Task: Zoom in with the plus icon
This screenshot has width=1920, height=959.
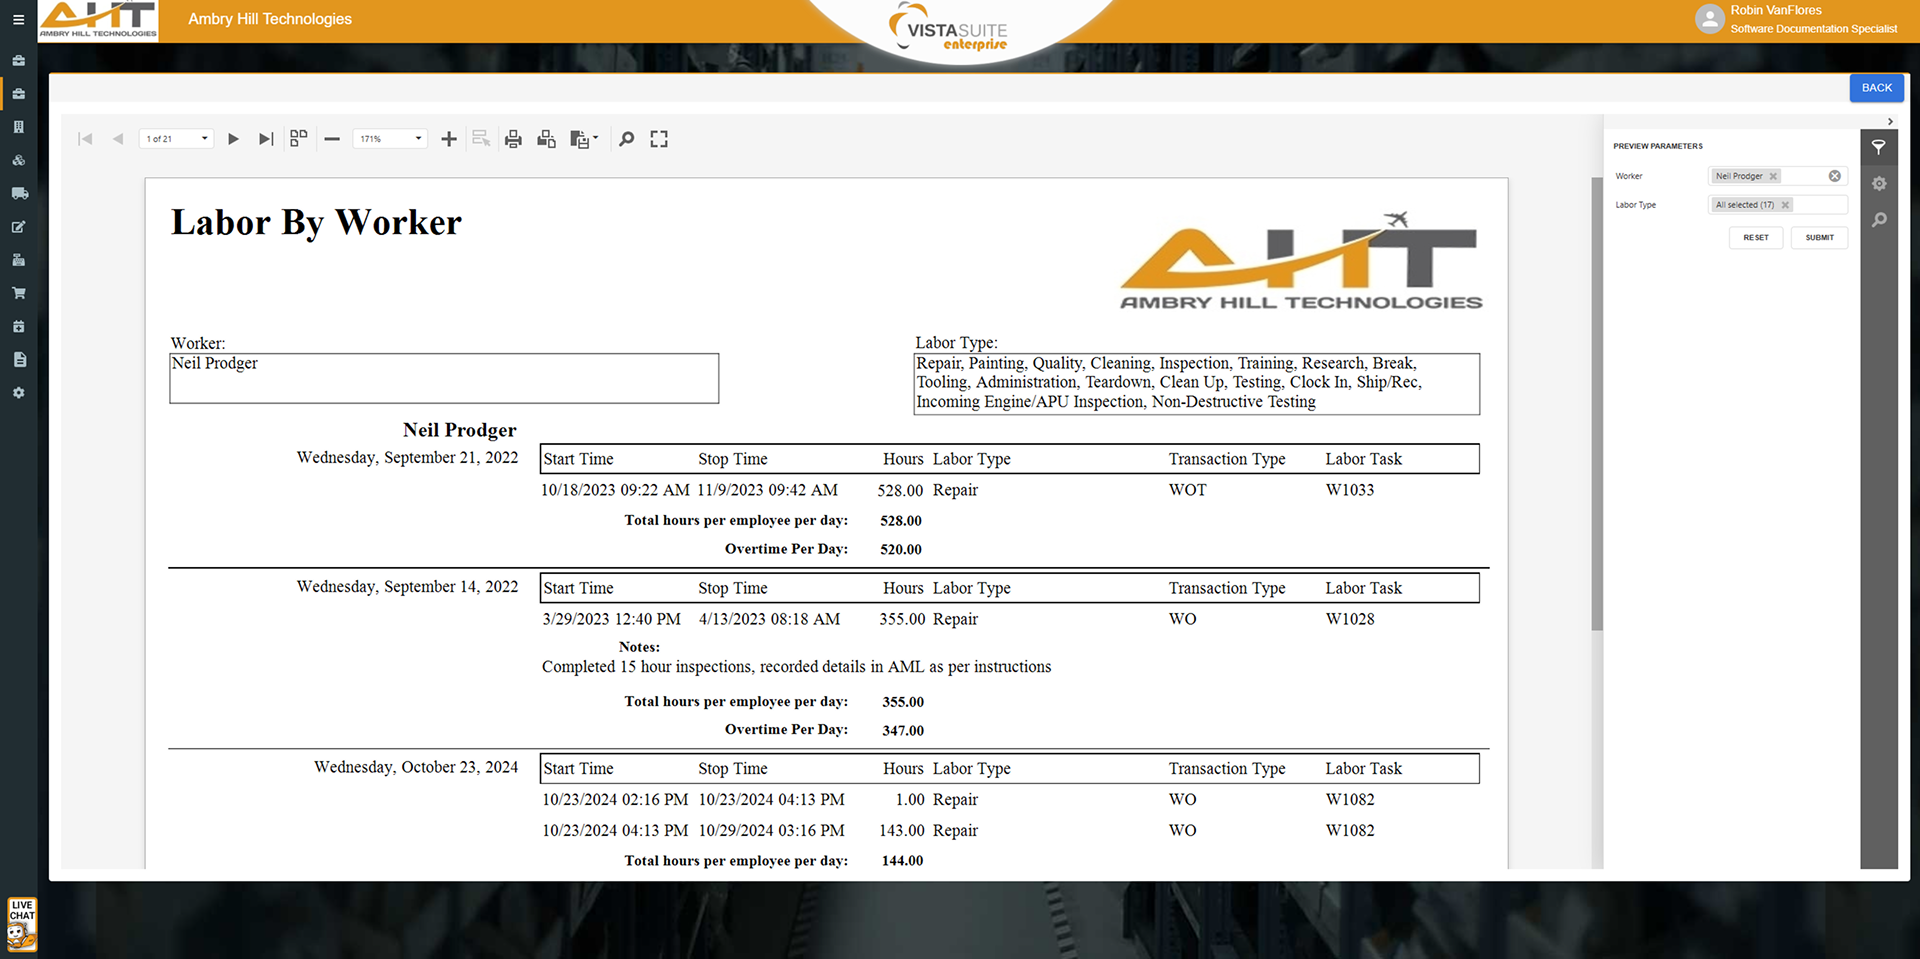Action: pos(449,139)
